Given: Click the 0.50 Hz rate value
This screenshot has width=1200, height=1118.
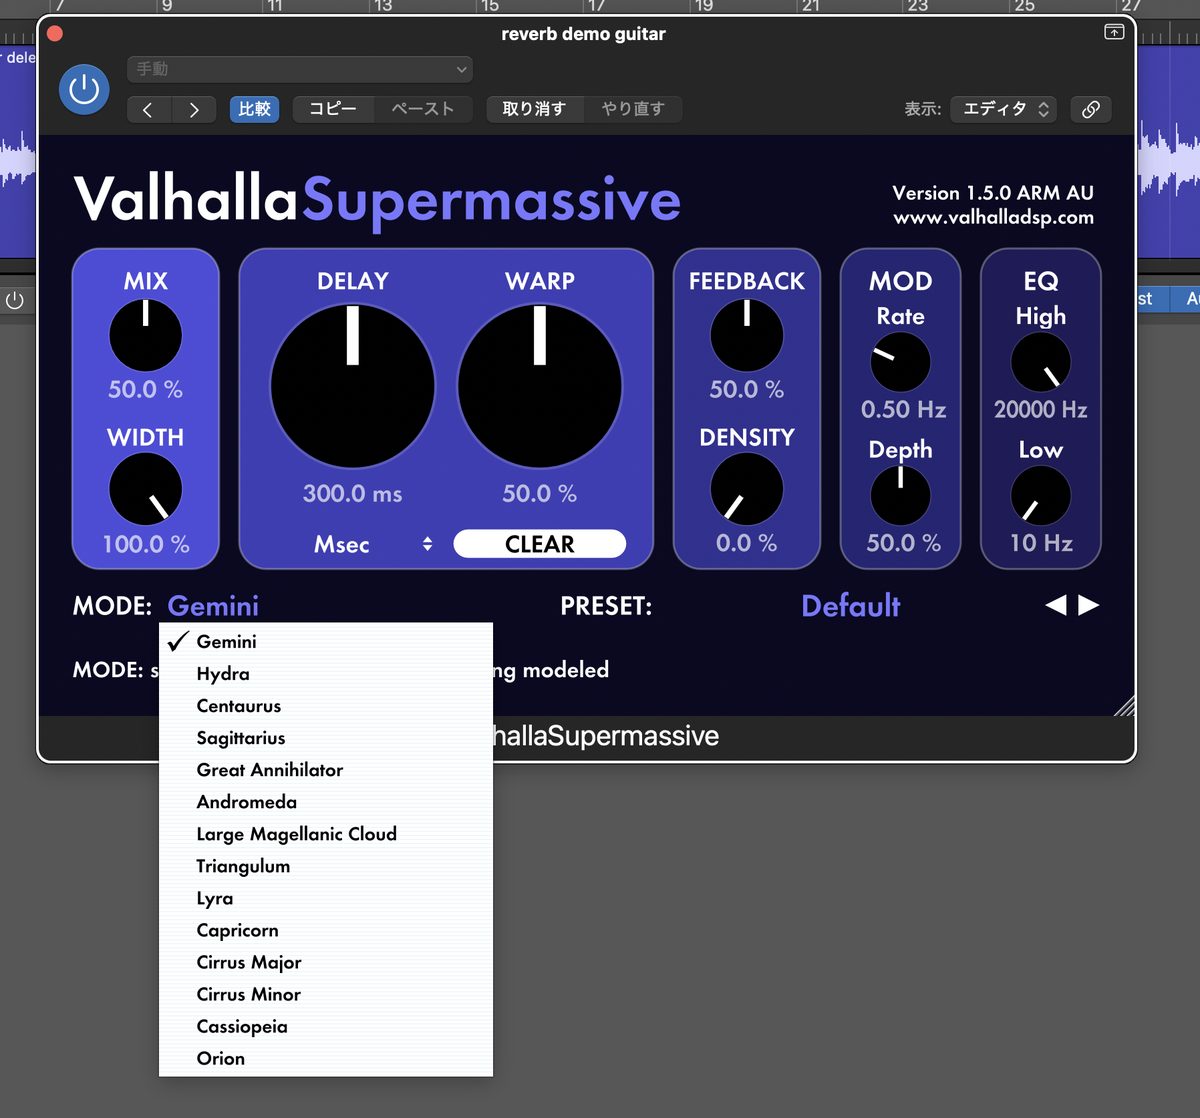Looking at the screenshot, I should pyautogui.click(x=903, y=409).
